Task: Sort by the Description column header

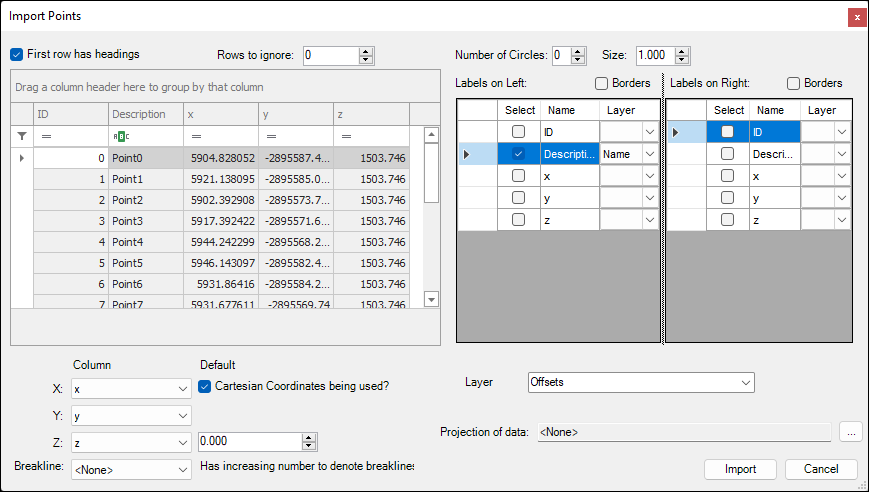Action: [x=145, y=115]
